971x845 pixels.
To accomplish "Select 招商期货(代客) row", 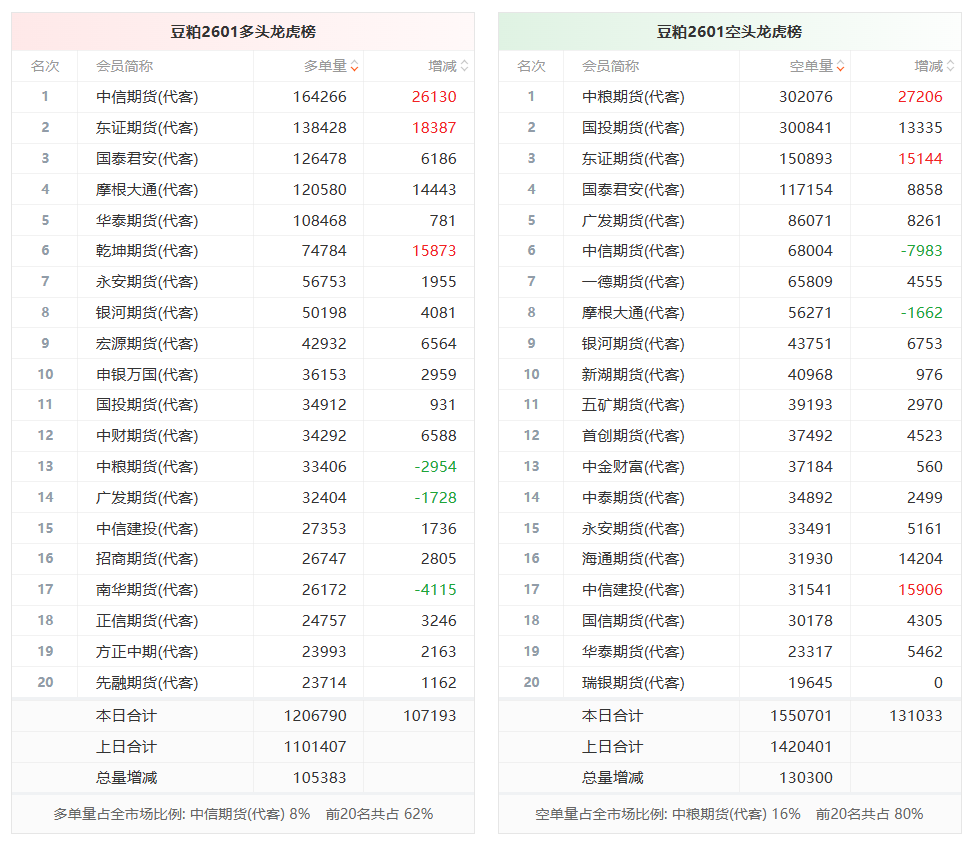I will [243, 559].
